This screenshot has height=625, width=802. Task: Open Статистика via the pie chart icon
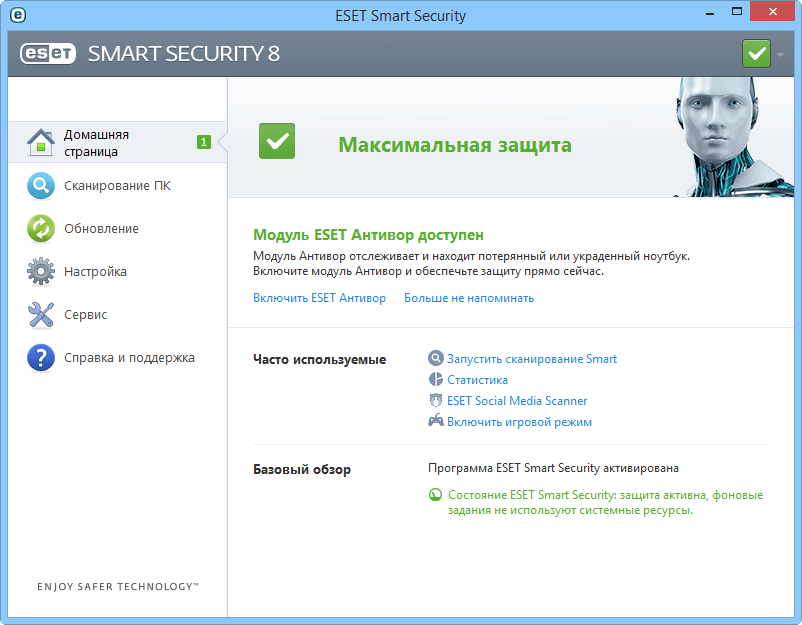[435, 379]
